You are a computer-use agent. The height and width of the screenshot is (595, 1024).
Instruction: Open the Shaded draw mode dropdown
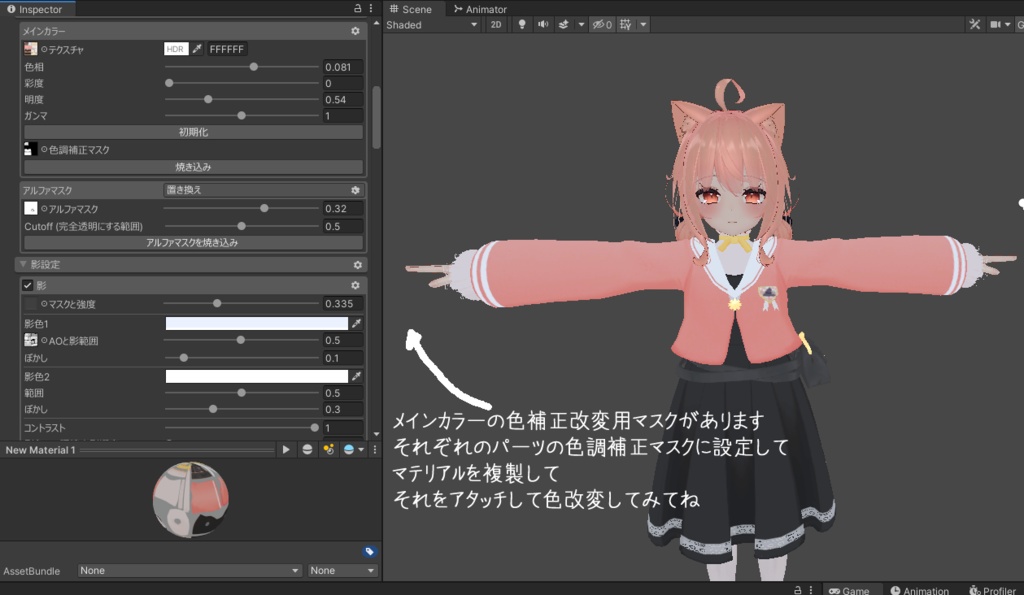(430, 24)
